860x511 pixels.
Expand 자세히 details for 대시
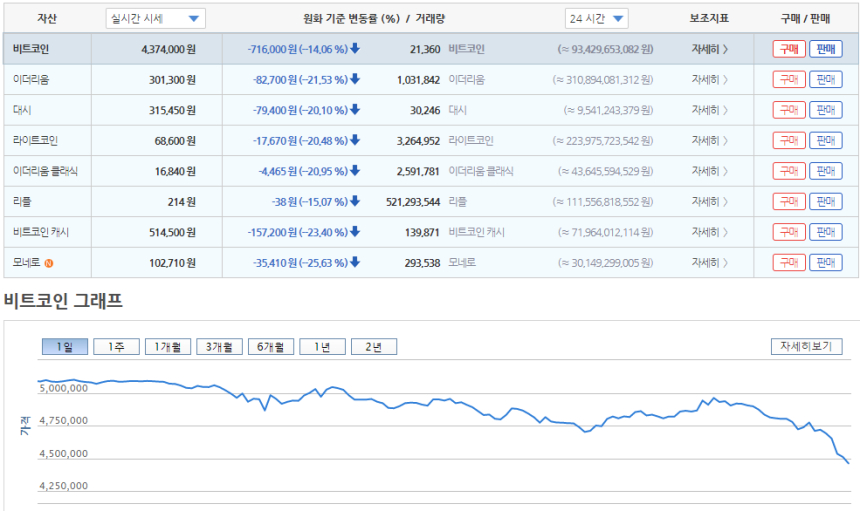coord(709,110)
